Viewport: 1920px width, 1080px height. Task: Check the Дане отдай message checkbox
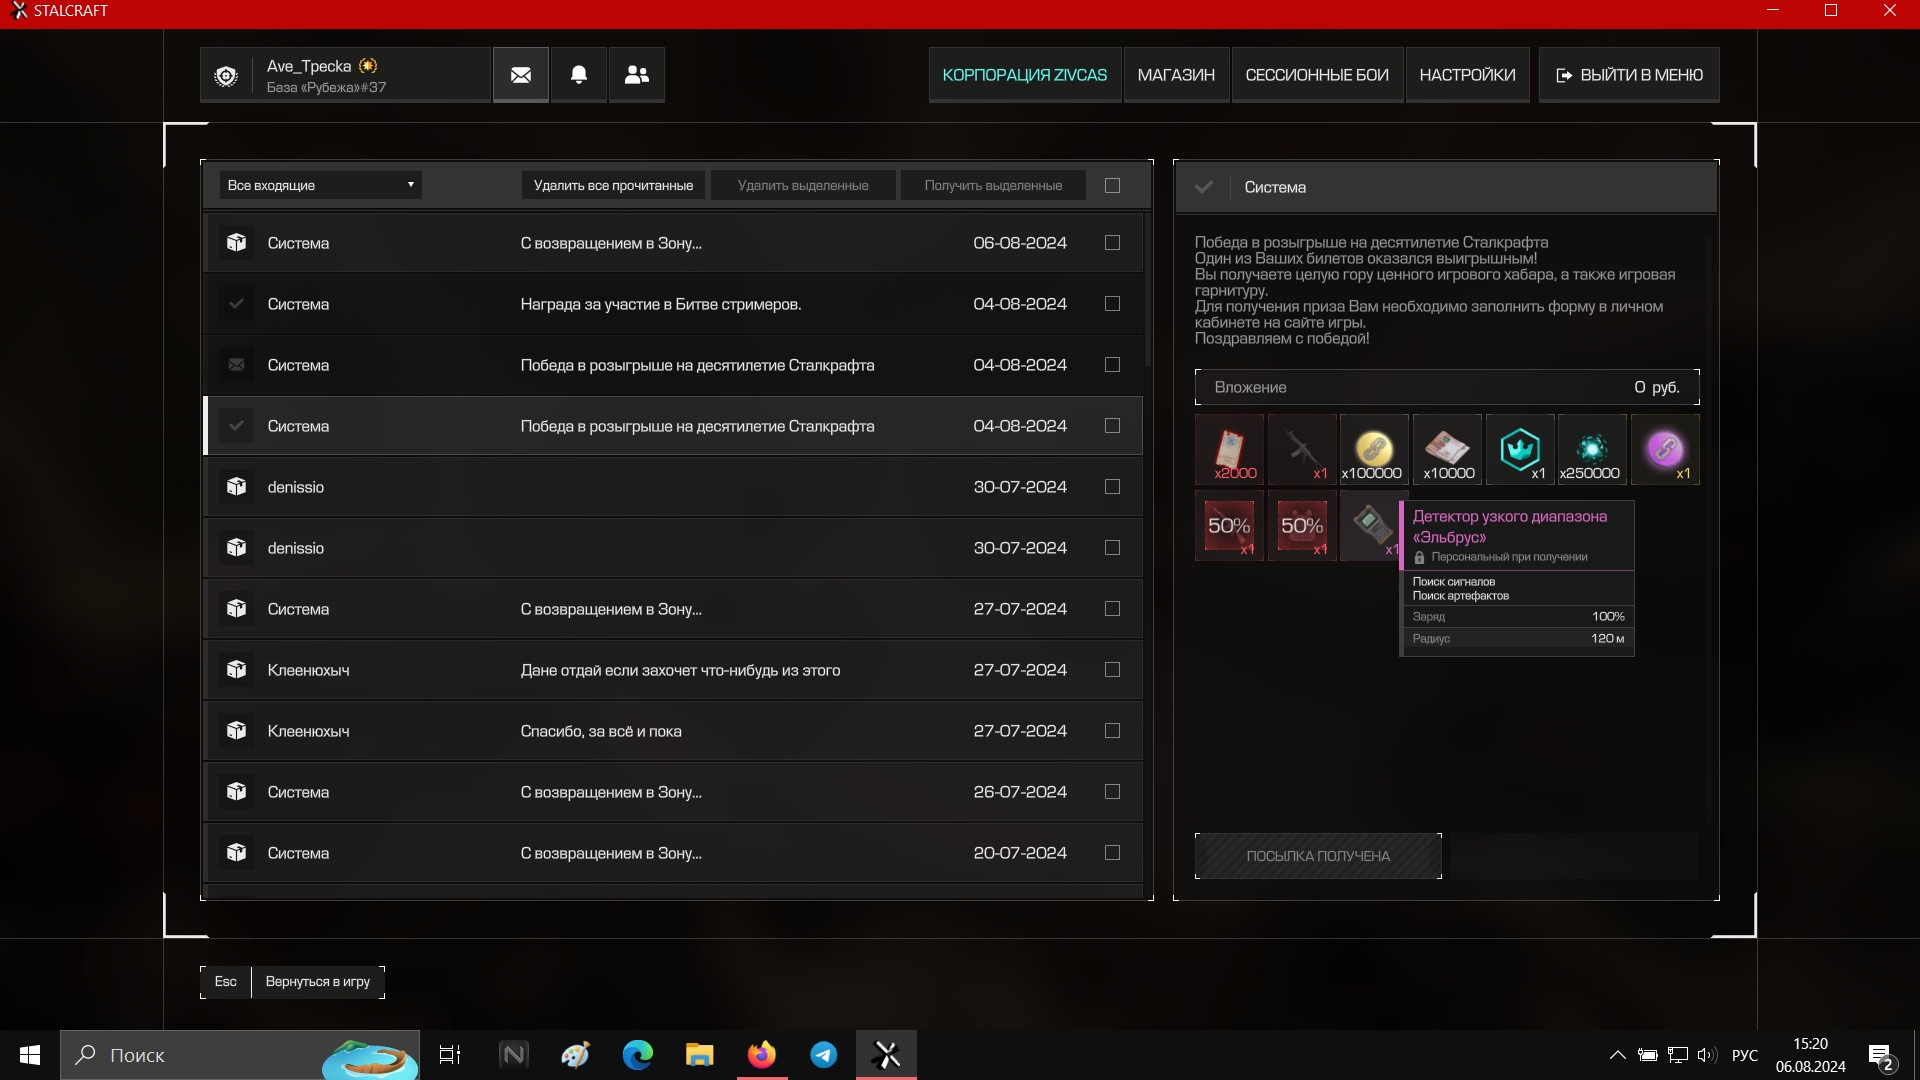point(1112,670)
